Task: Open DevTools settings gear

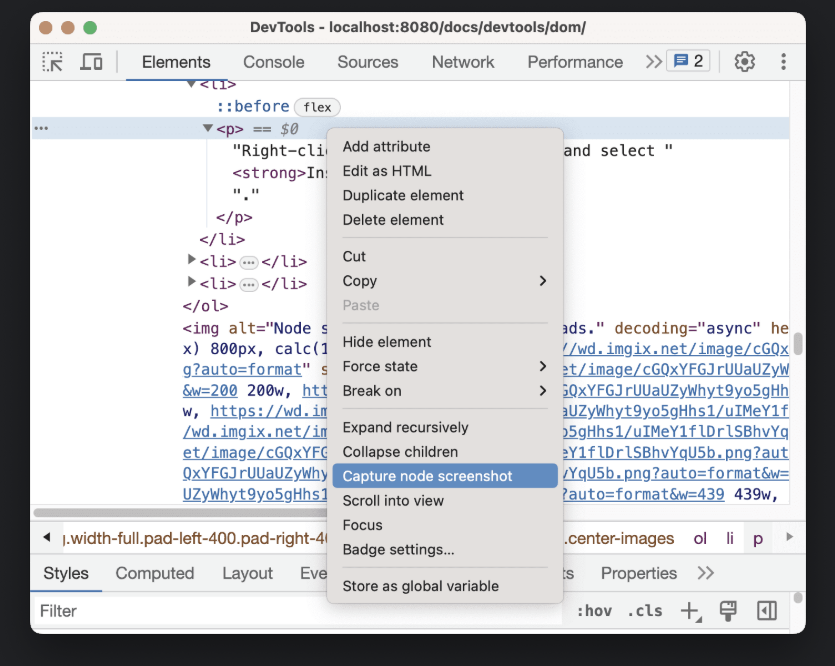Action: click(744, 61)
